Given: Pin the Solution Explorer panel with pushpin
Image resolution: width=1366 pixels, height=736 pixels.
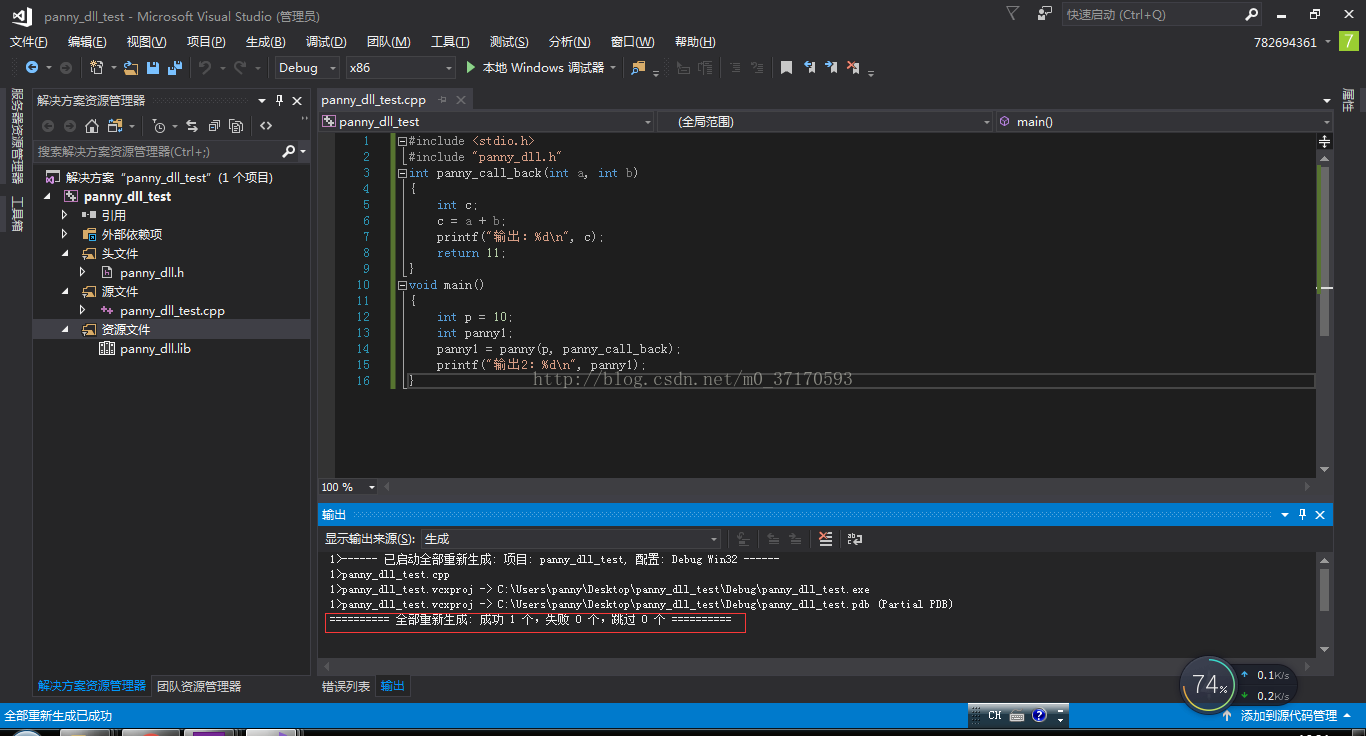Looking at the screenshot, I should point(279,100).
